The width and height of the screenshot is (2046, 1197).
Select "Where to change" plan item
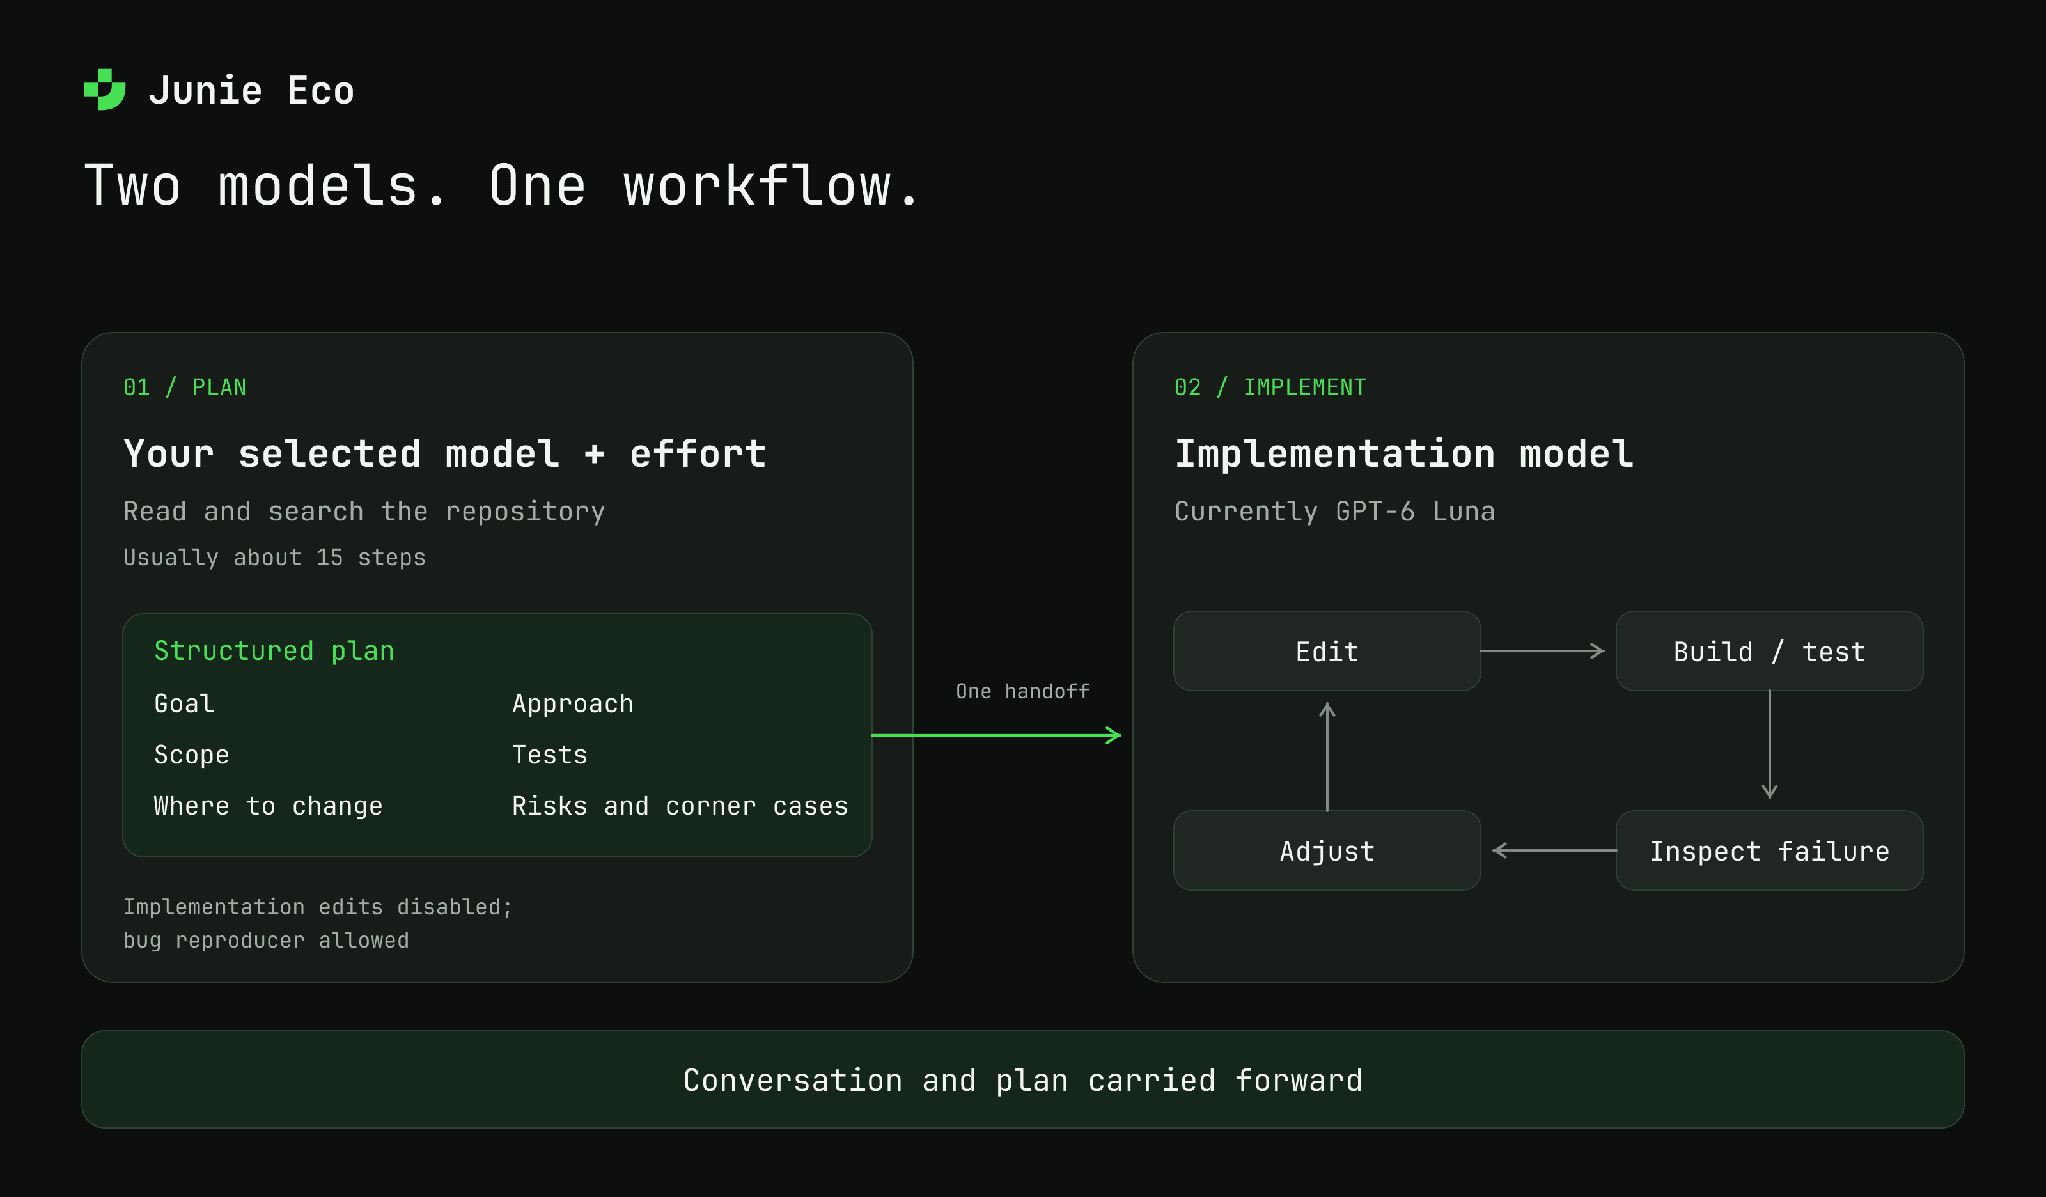268,806
